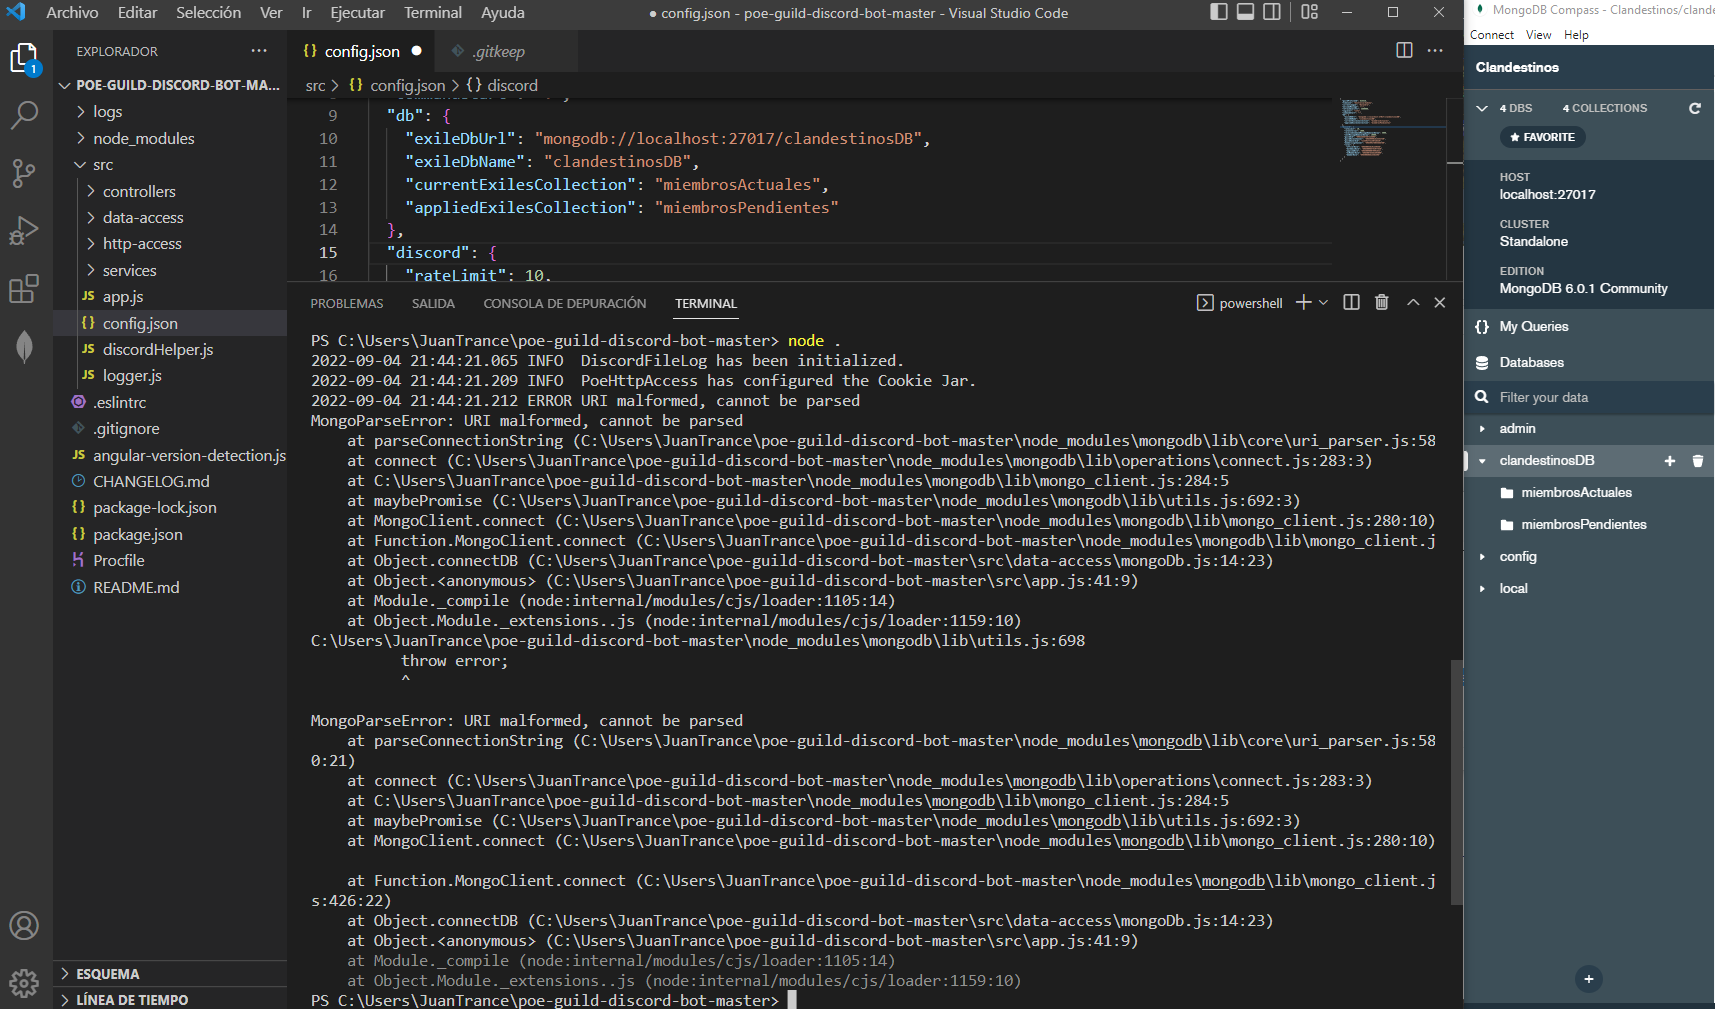Open My Queries in Compass
Image resolution: width=1715 pixels, height=1009 pixels.
1533,326
